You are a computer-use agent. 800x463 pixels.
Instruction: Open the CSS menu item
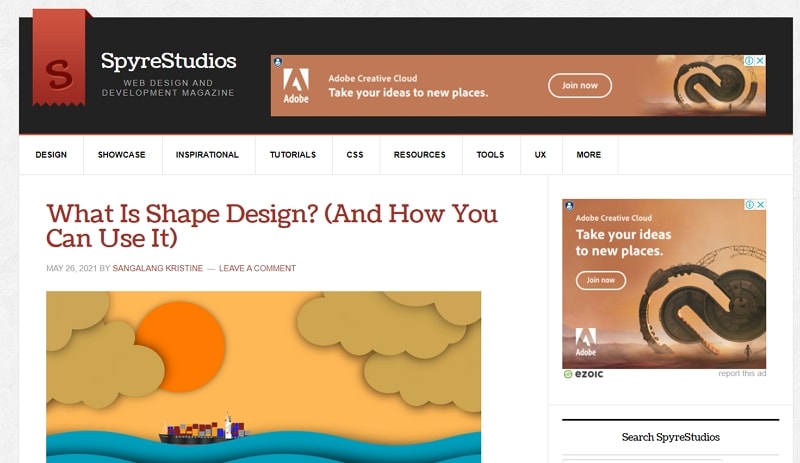[x=355, y=155]
